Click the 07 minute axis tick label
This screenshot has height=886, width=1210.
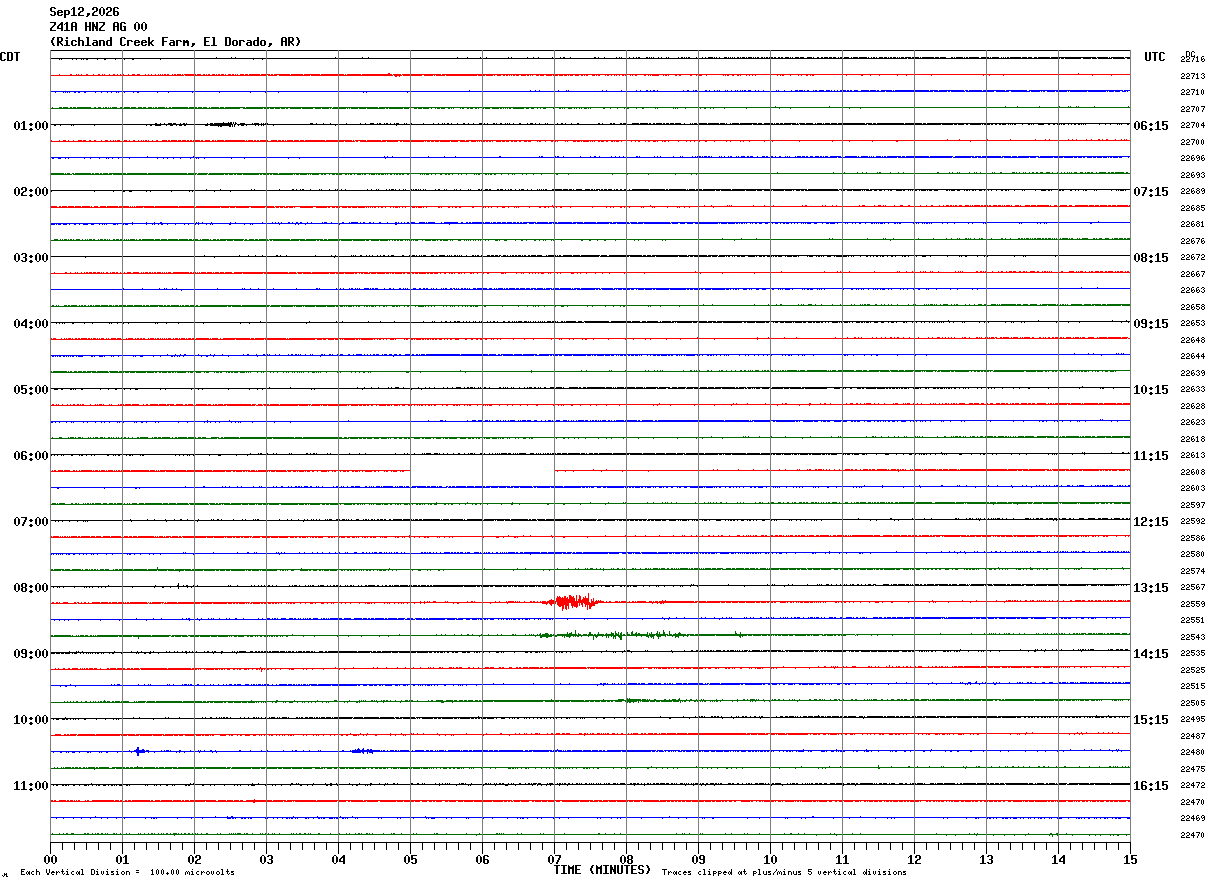click(x=554, y=859)
